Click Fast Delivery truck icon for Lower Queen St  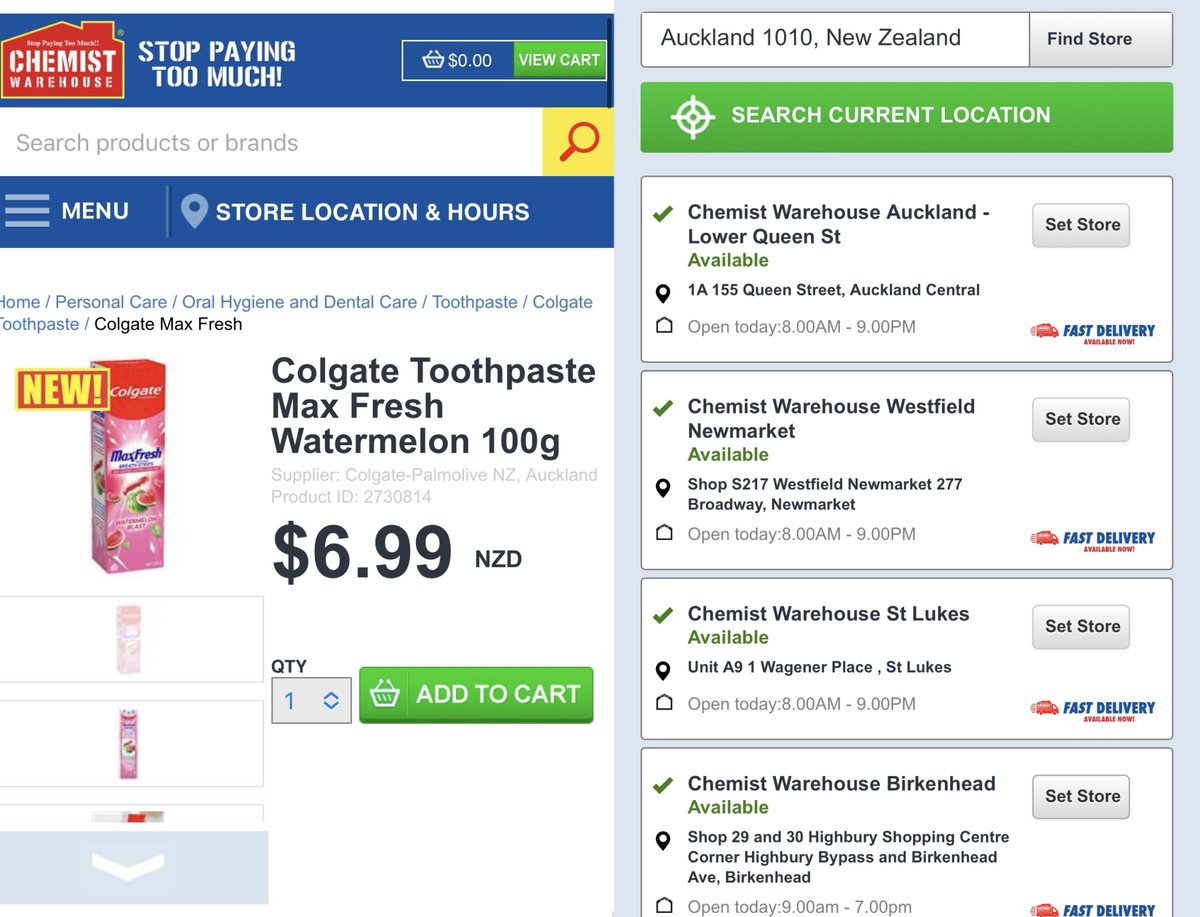click(x=1045, y=330)
